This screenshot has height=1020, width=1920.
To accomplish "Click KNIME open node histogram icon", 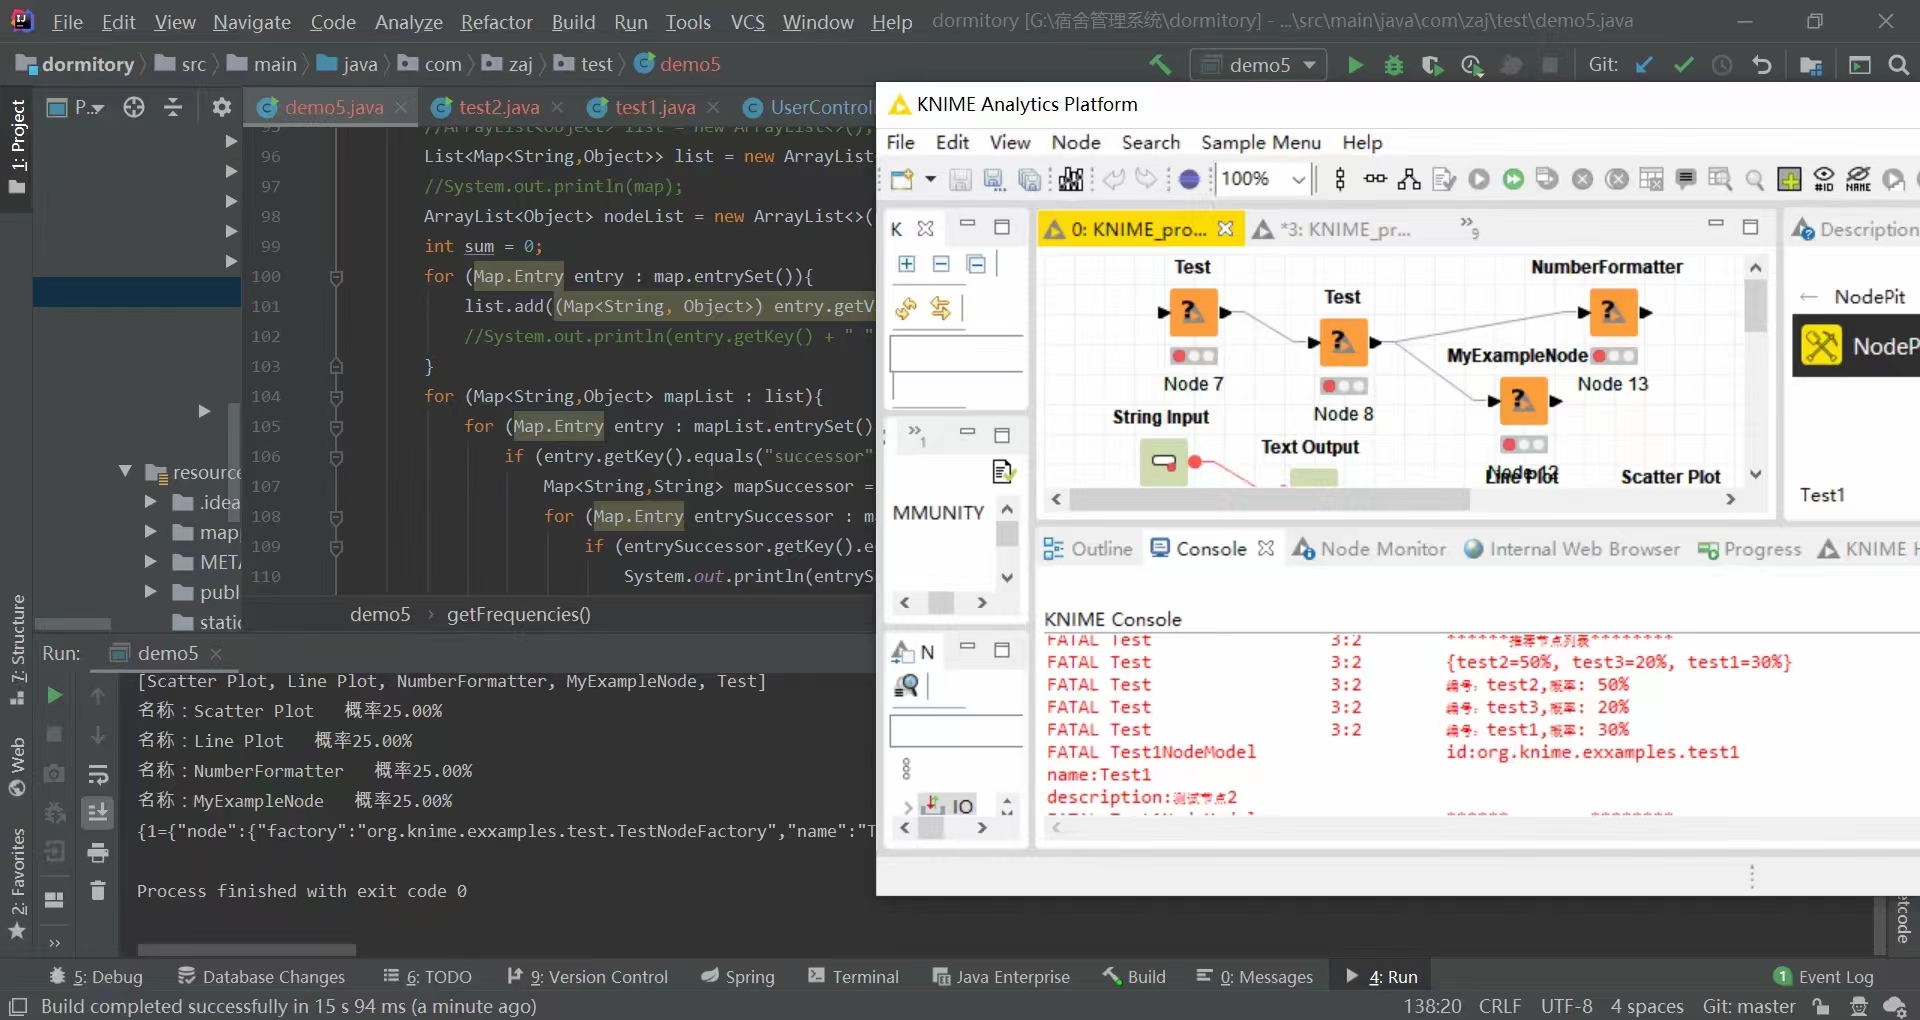I will [x=1071, y=180].
